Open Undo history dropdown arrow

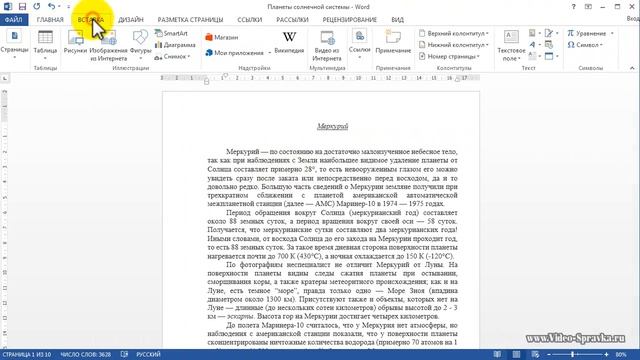click(59, 7)
